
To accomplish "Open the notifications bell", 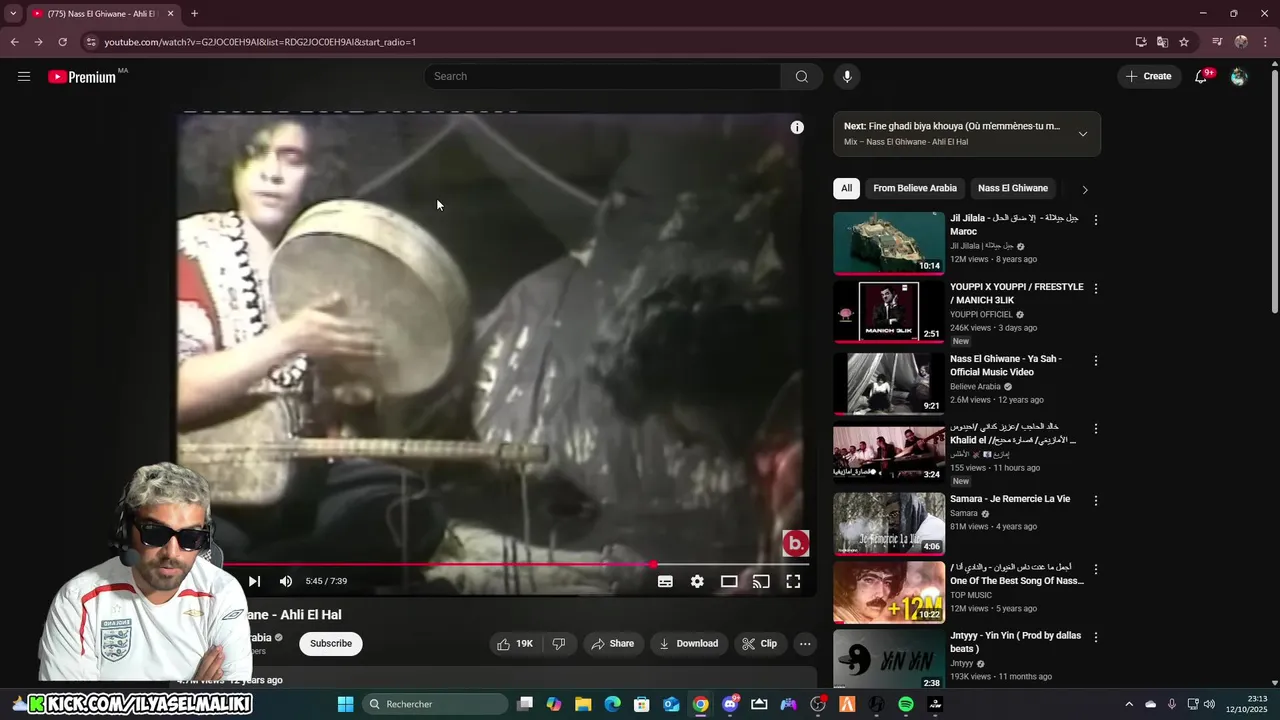I will pyautogui.click(x=1201, y=77).
